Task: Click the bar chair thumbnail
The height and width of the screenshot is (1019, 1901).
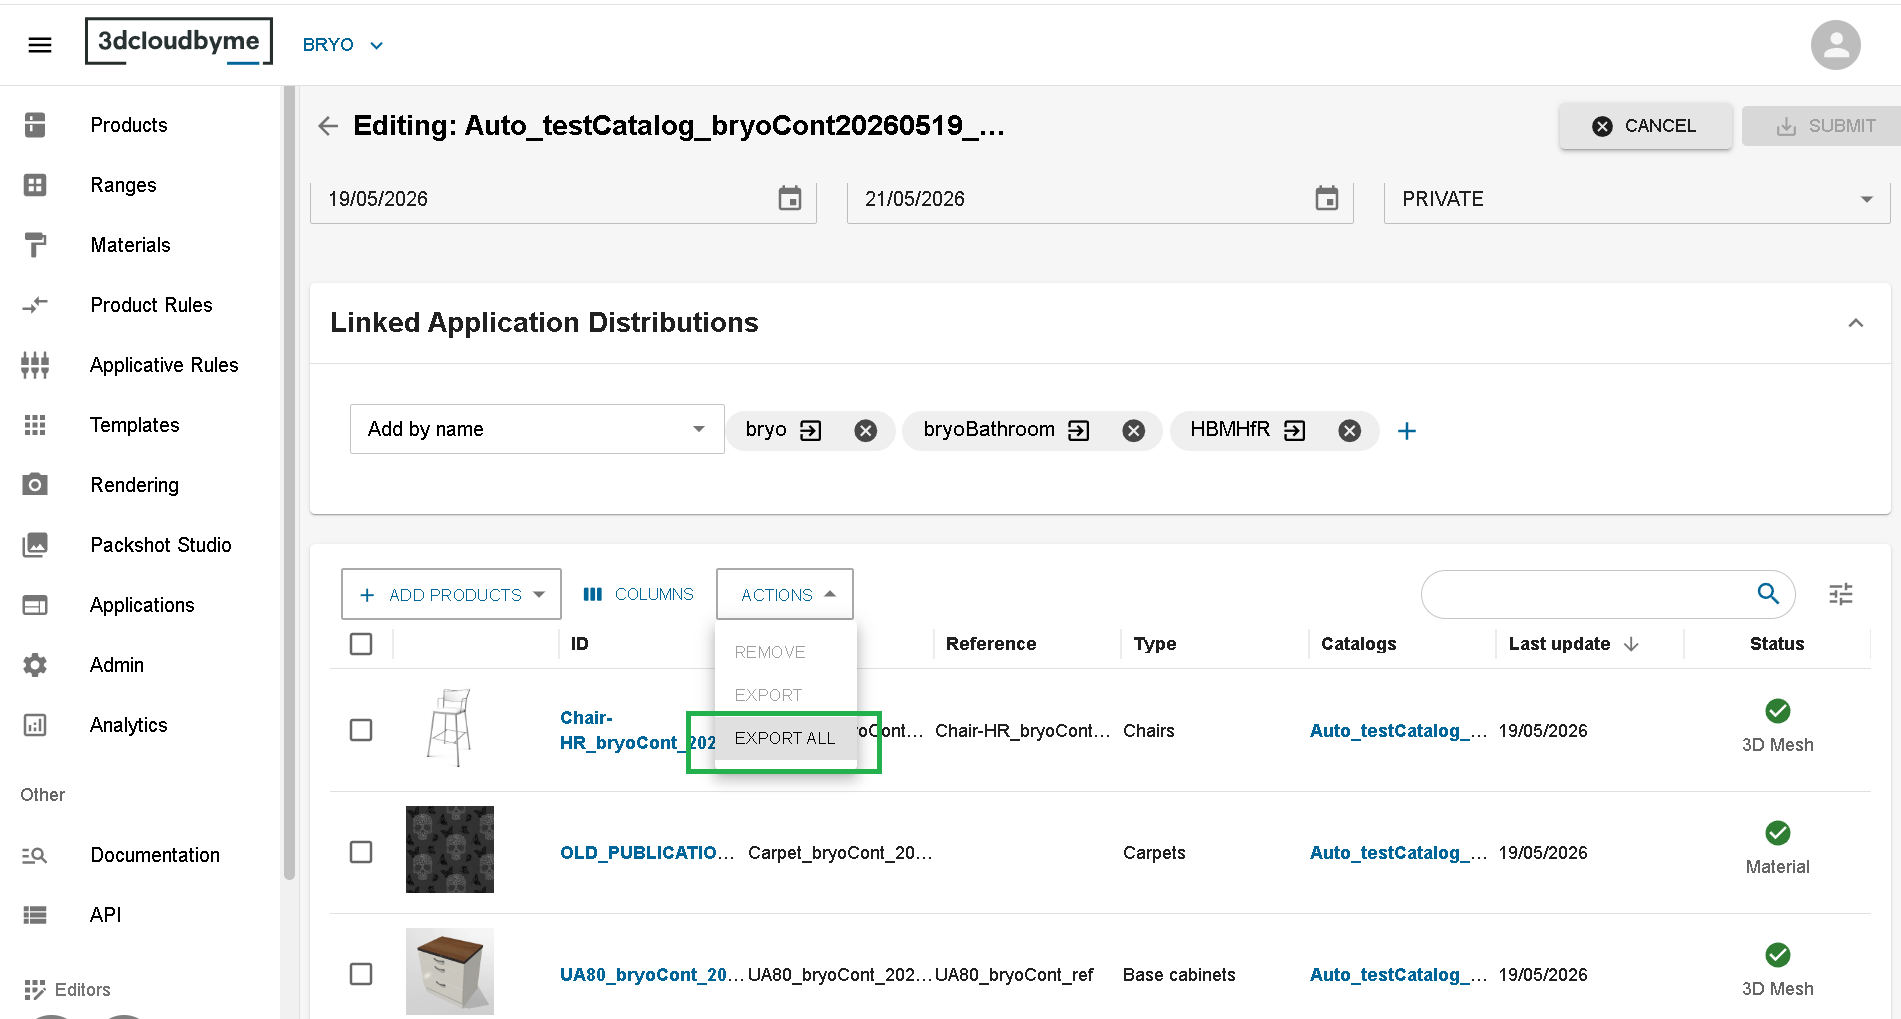Action: pyautogui.click(x=450, y=728)
